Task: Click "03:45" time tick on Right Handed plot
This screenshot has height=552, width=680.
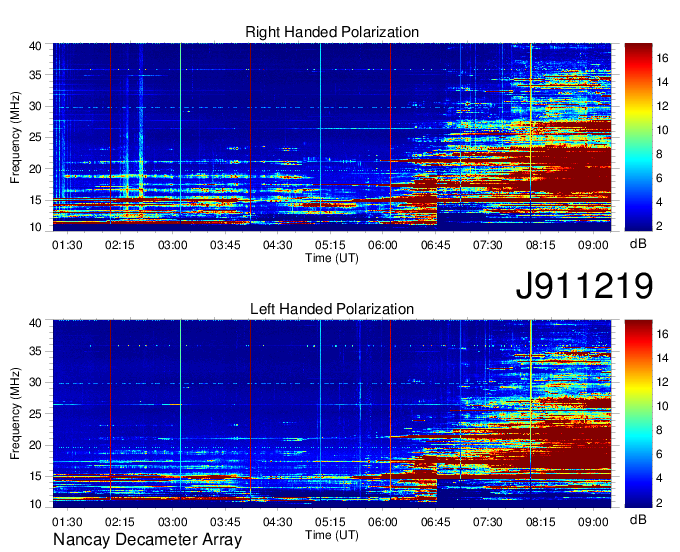Action: point(225,245)
